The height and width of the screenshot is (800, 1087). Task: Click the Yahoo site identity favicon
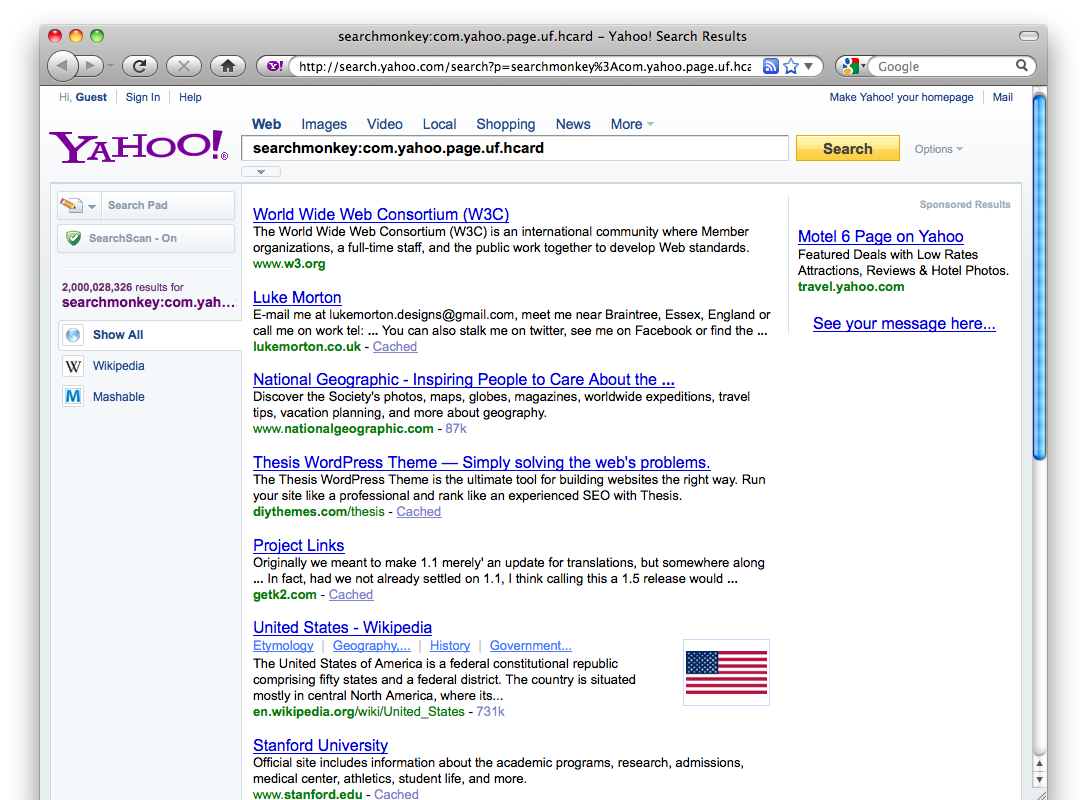275,66
